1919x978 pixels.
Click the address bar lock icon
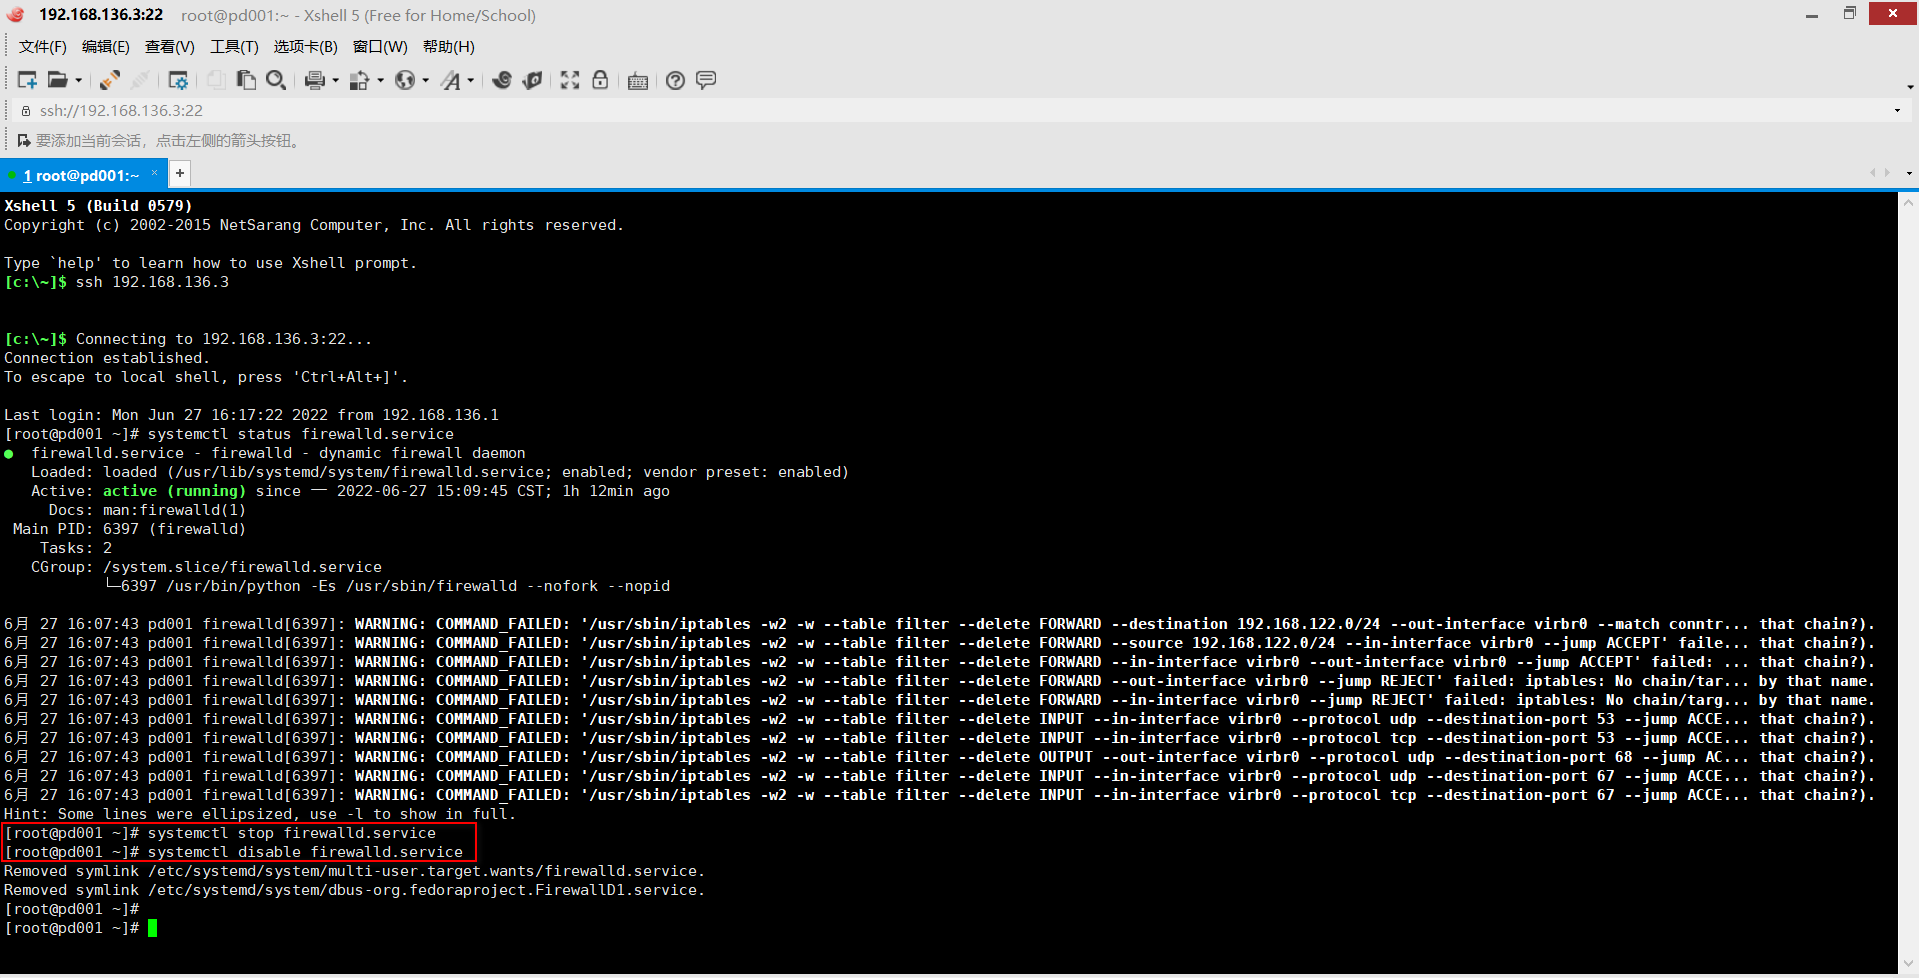(26, 111)
